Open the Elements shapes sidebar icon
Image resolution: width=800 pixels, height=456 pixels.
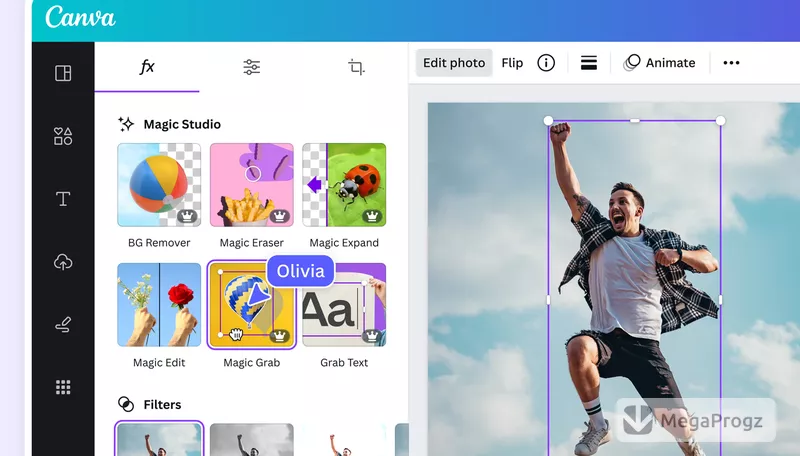pyautogui.click(x=63, y=136)
